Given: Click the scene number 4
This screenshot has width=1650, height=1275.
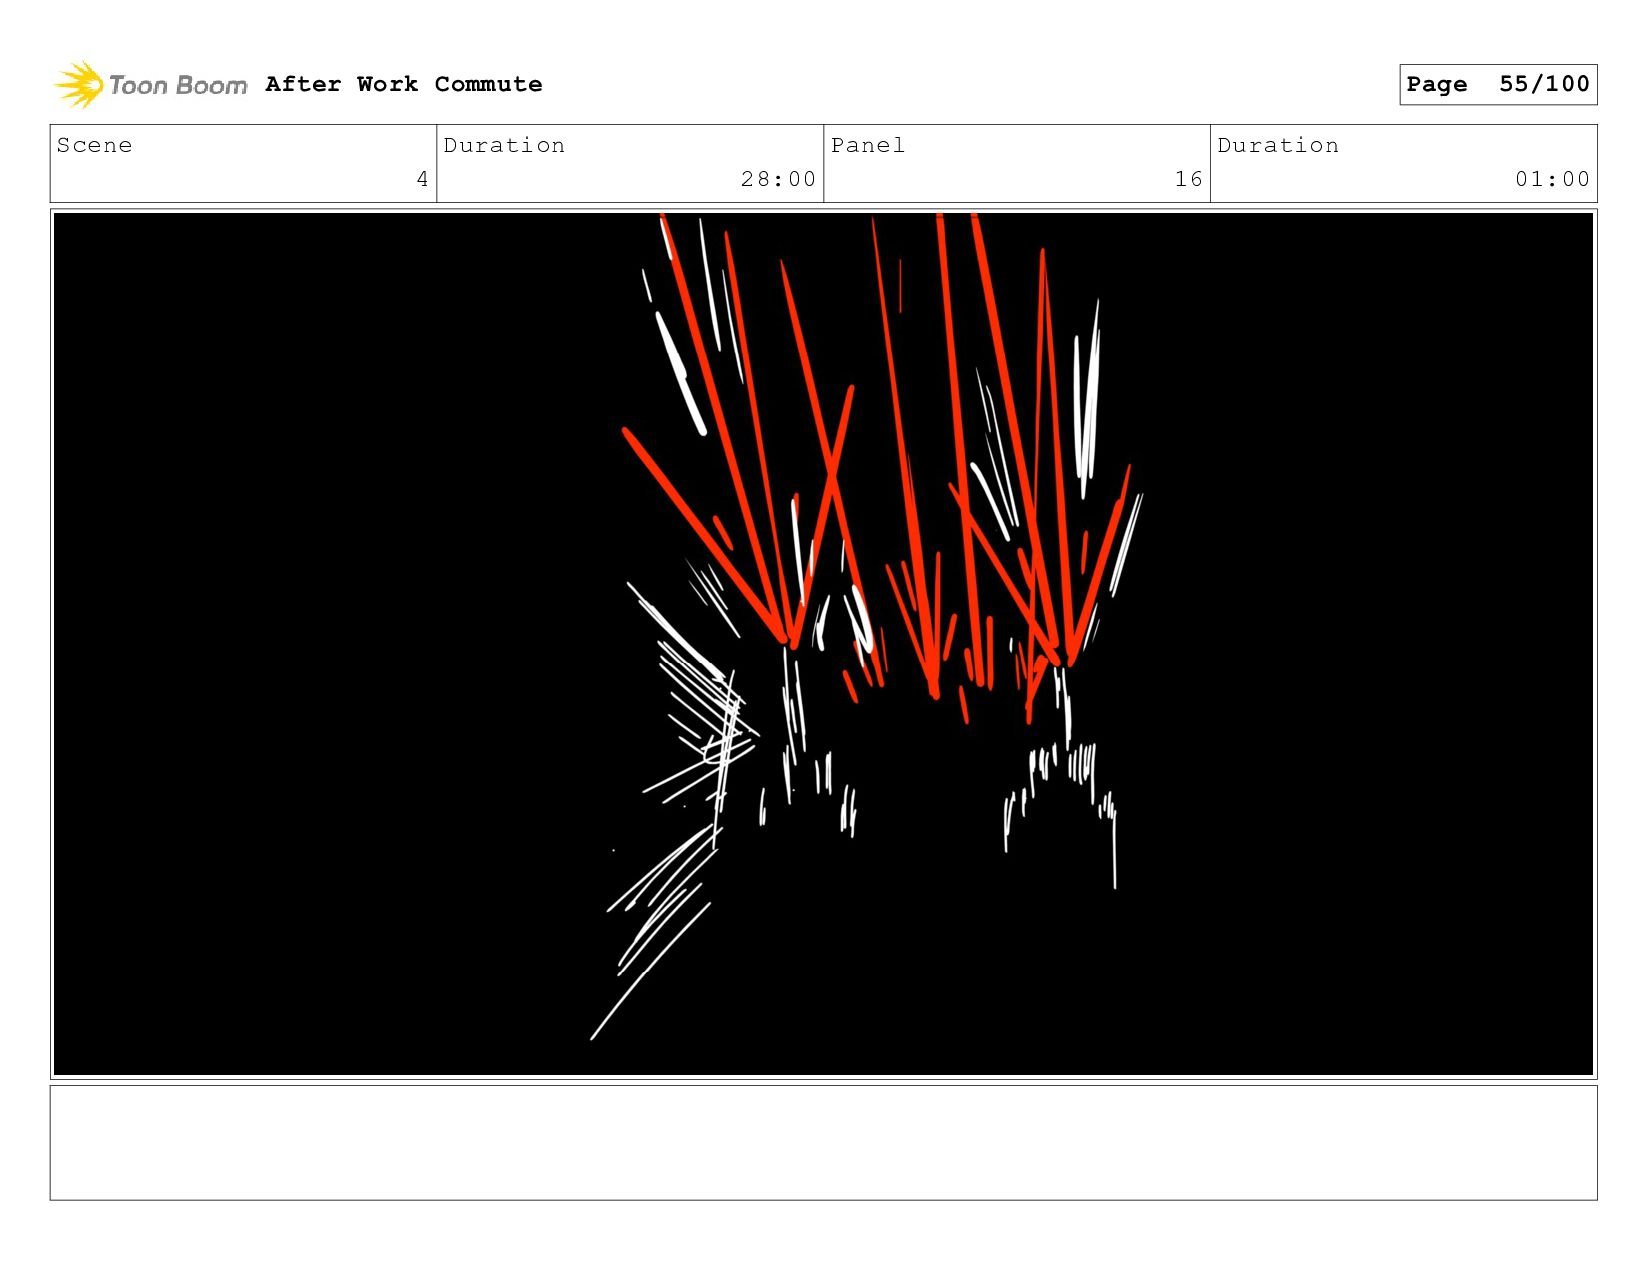Looking at the screenshot, I should 423,179.
